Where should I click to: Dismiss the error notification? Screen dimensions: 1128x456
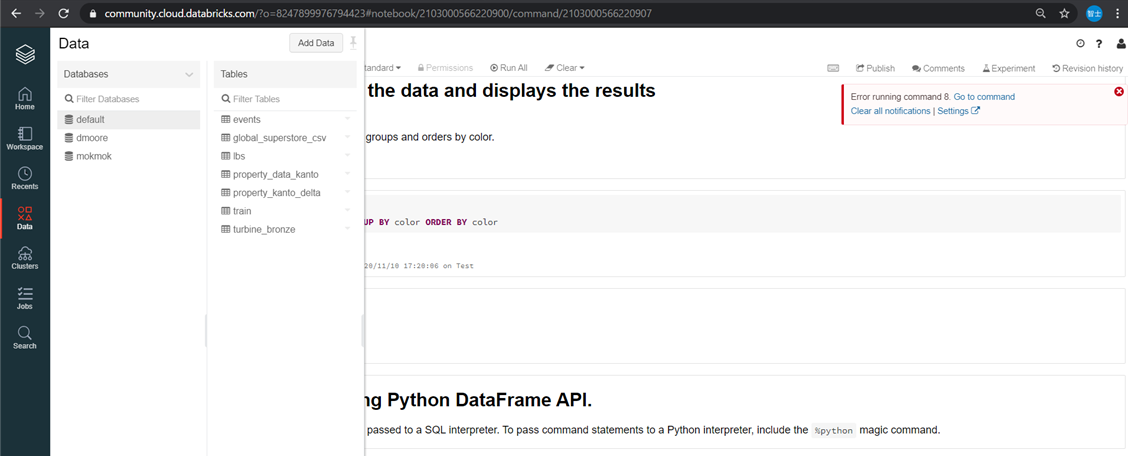pos(1119,92)
